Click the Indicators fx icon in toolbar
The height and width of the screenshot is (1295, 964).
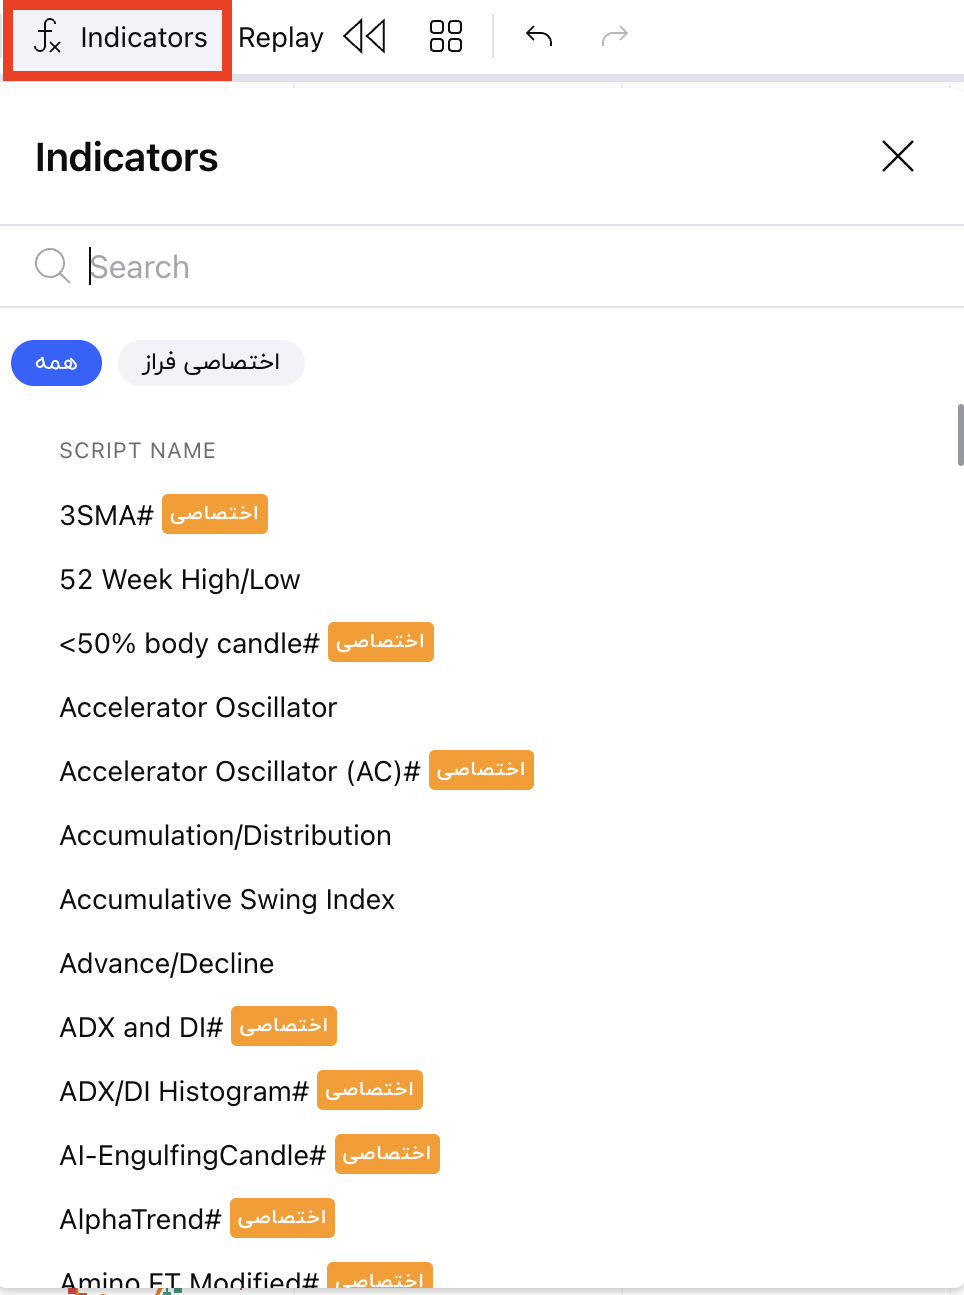[x=47, y=37]
